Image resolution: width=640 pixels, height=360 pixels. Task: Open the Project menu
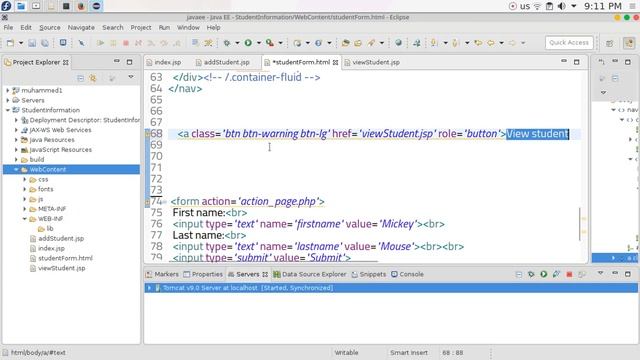coord(141,27)
